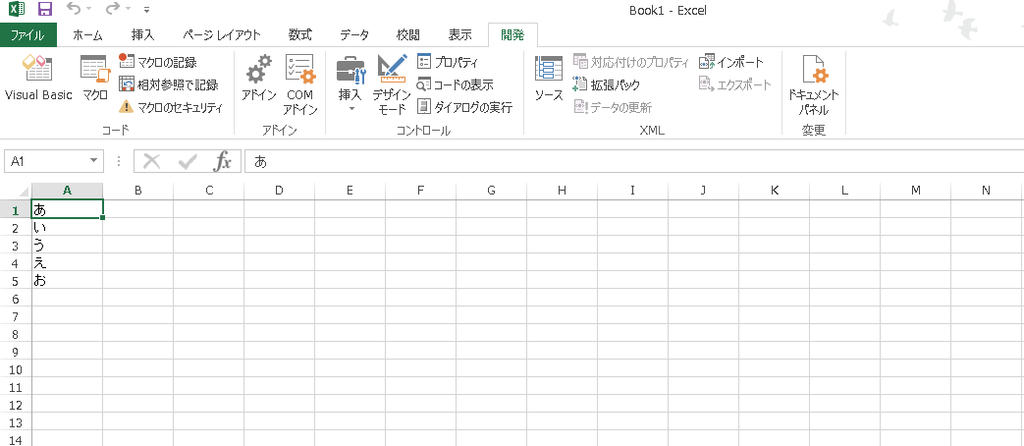
Task: Select all cells with corner triangle
Action: pyautogui.click(x=24, y=191)
